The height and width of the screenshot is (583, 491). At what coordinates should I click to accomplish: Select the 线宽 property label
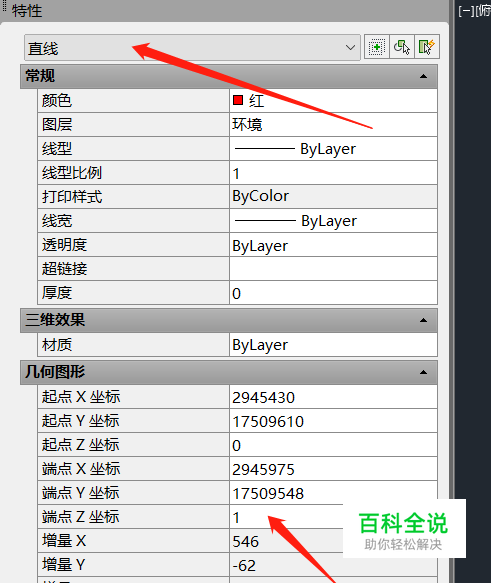tap(56, 221)
